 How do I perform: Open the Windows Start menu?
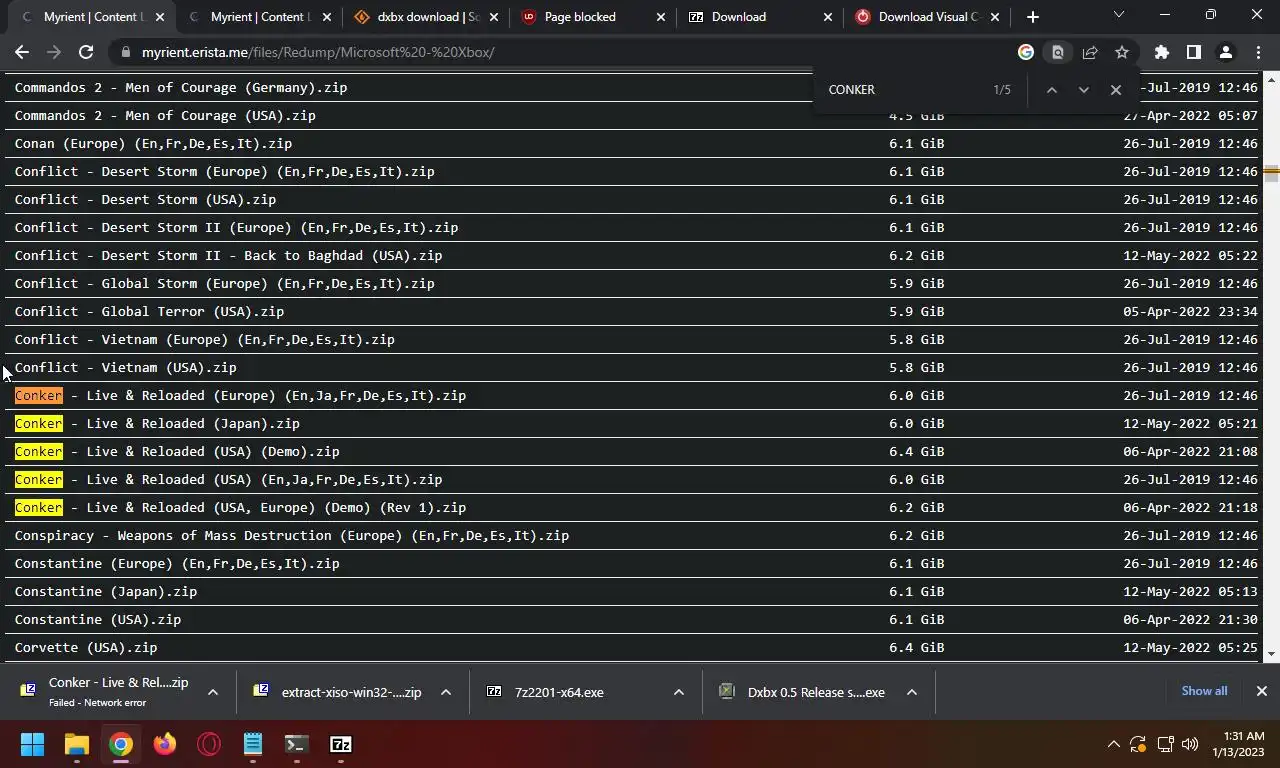point(32,744)
